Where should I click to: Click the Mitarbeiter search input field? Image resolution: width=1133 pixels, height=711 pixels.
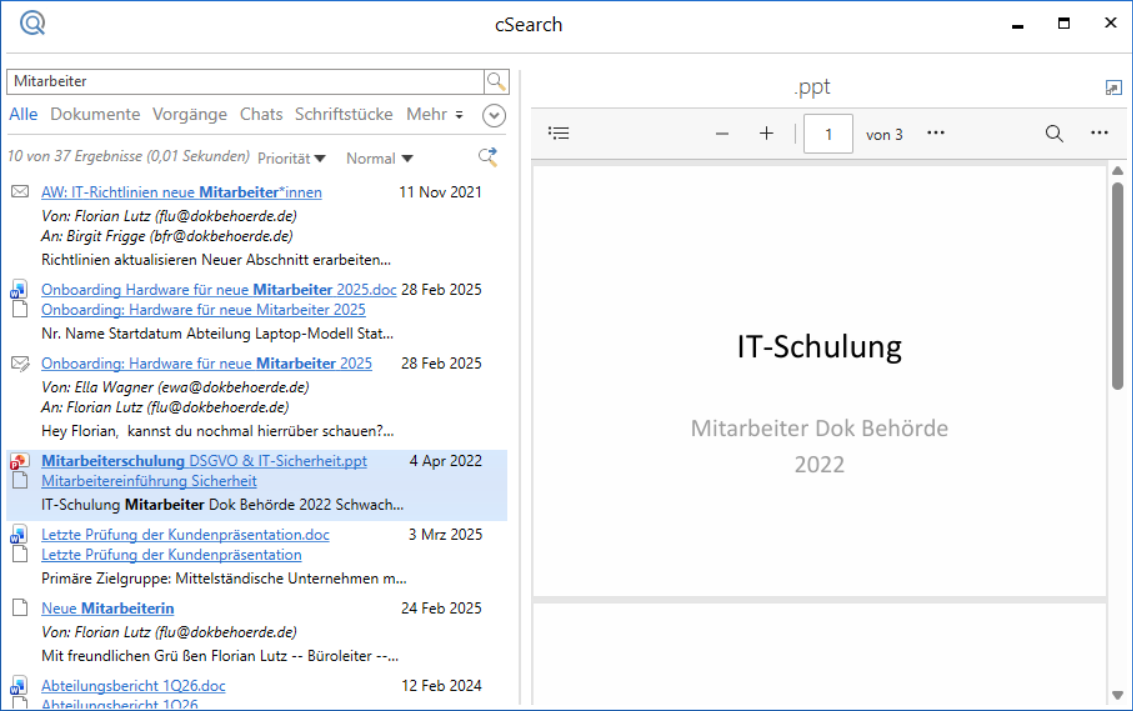(245, 81)
